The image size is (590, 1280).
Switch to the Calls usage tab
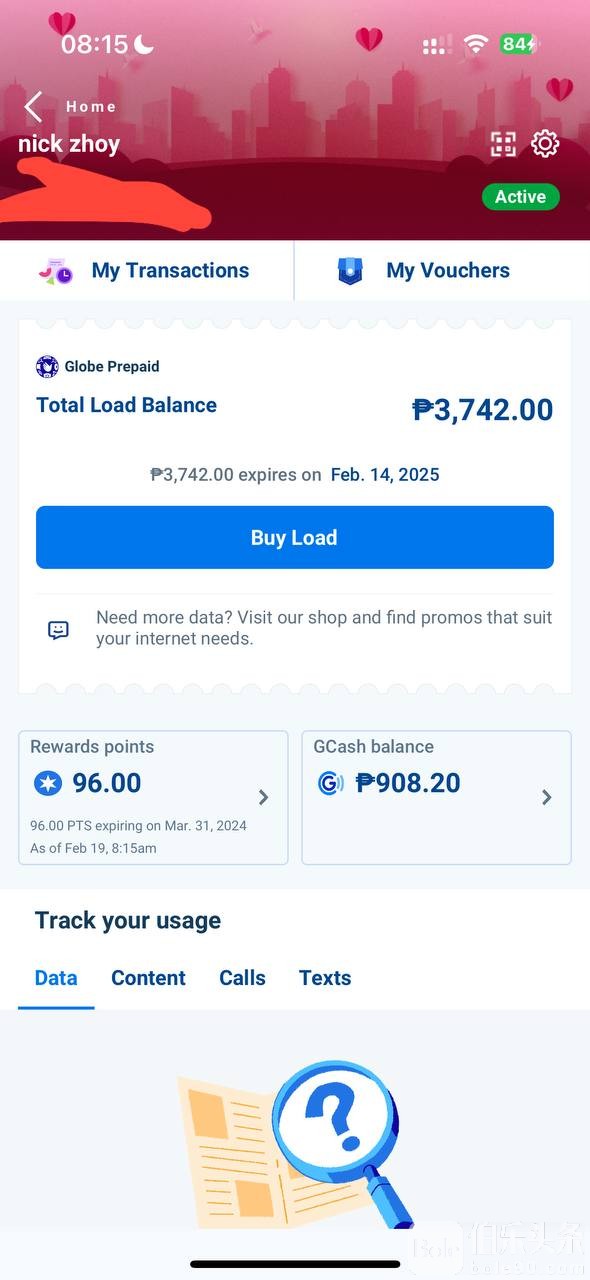pyautogui.click(x=242, y=978)
